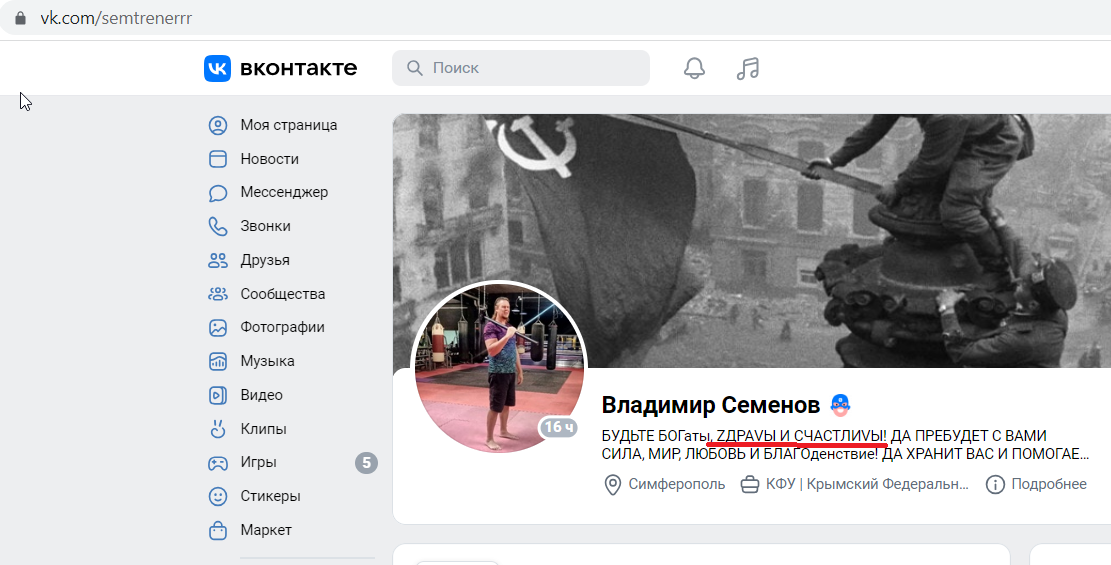Open Клипы section
Screen dimensions: 1111x565
pos(263,429)
